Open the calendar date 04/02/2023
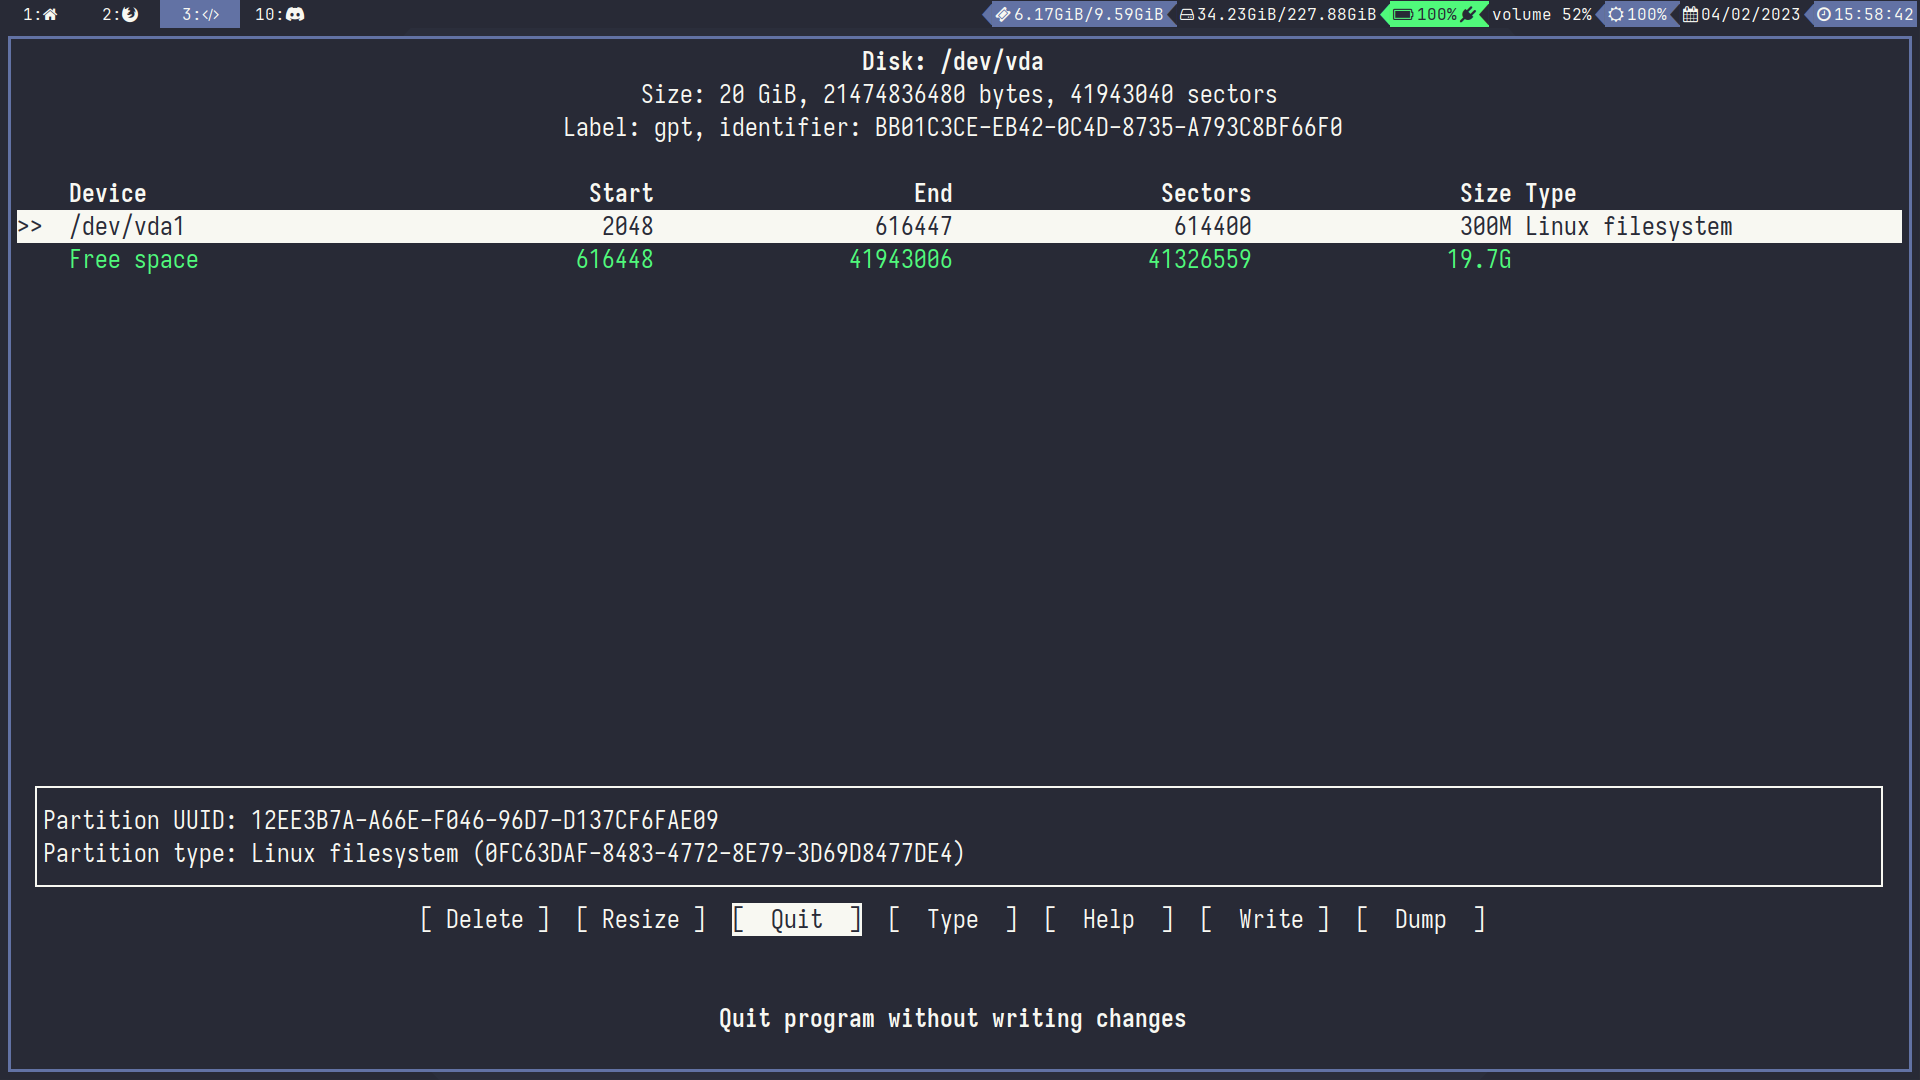This screenshot has width=1920, height=1080. 1742,14
